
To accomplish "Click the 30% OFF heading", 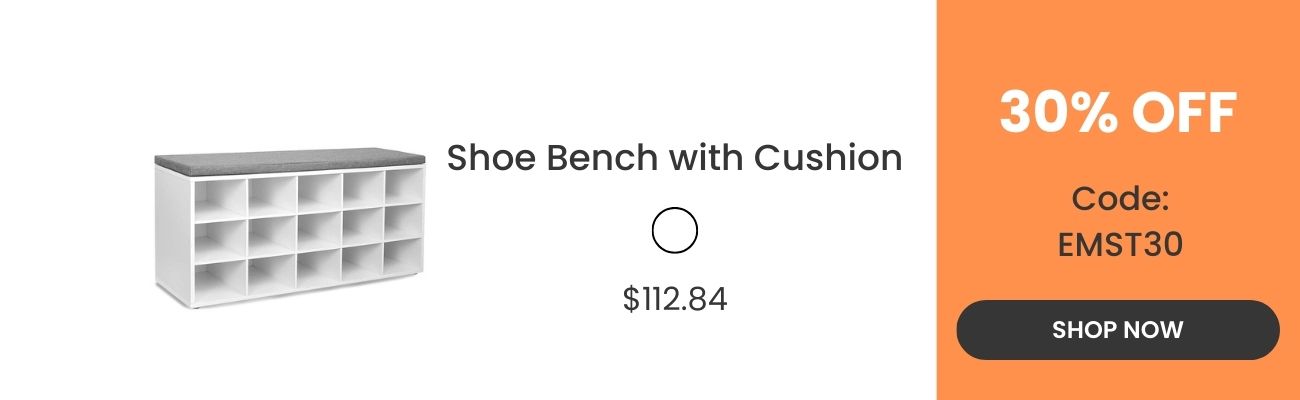I will click(x=1118, y=113).
